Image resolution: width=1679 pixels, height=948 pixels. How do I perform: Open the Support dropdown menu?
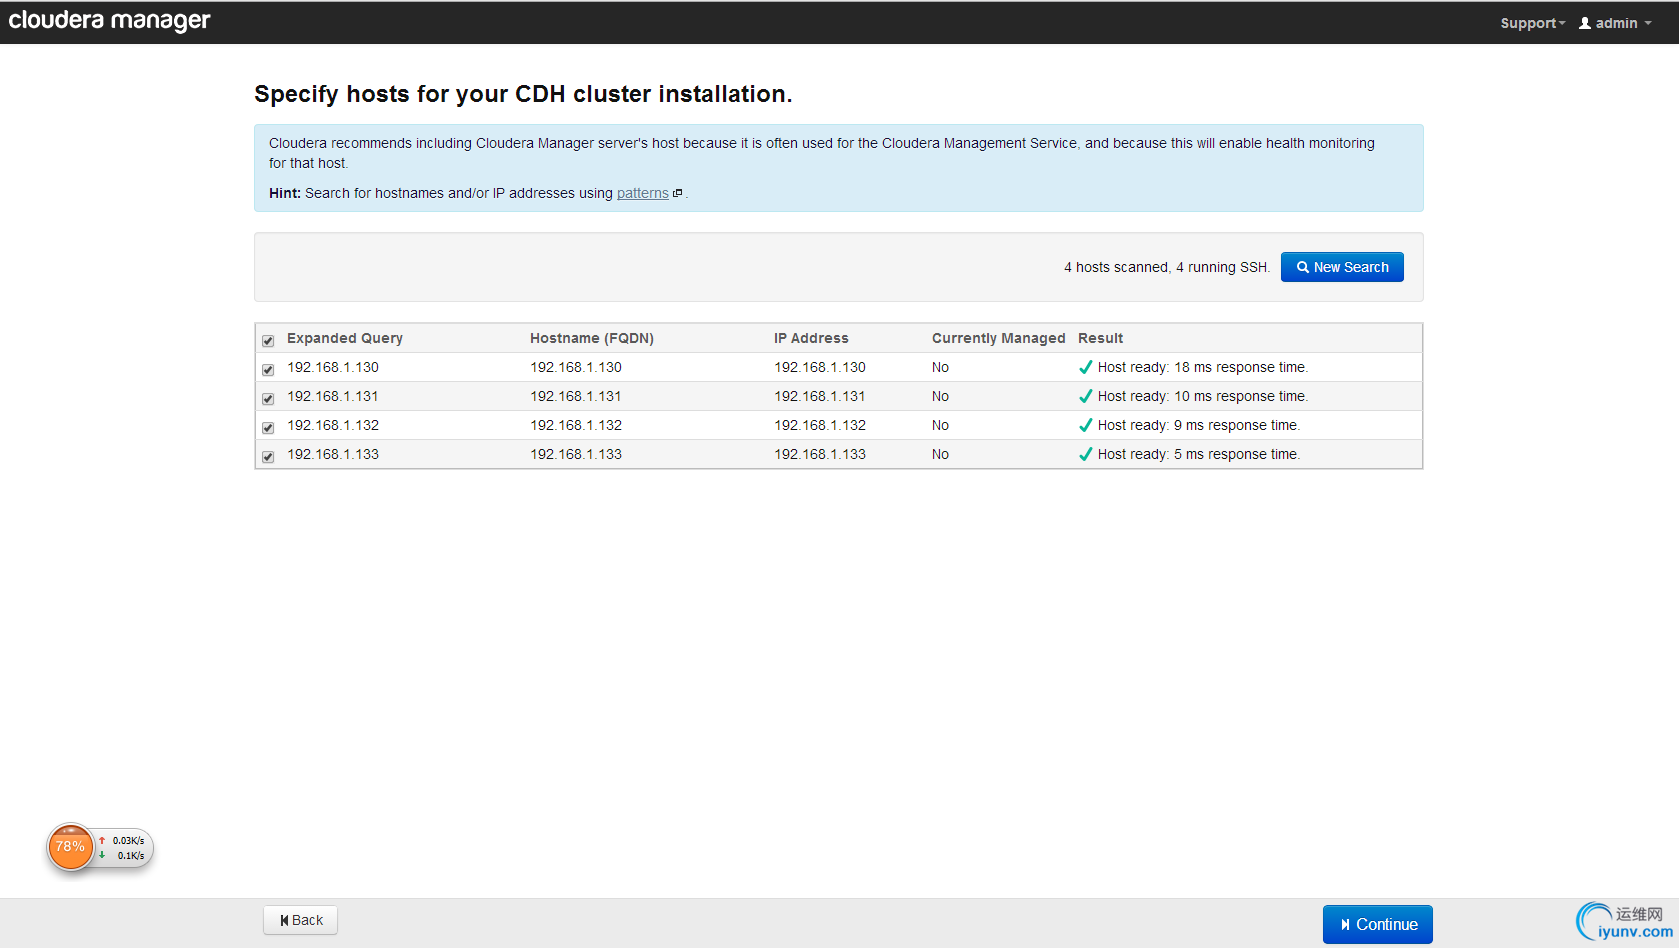1532,23
